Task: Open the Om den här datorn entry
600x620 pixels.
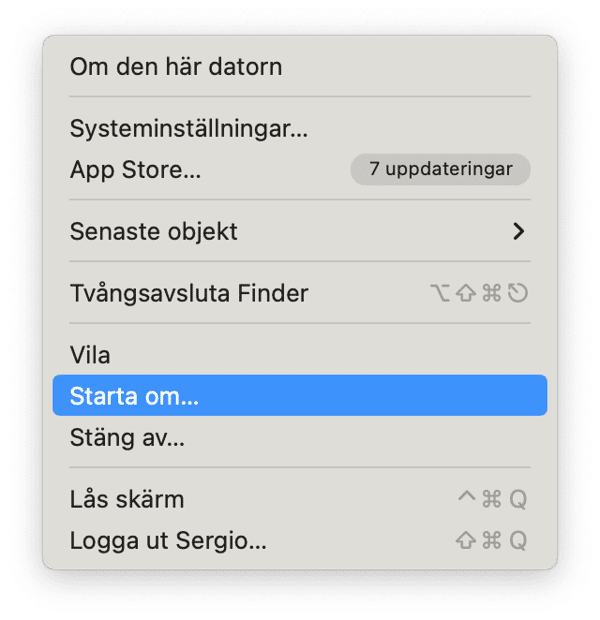Action: pos(176,67)
